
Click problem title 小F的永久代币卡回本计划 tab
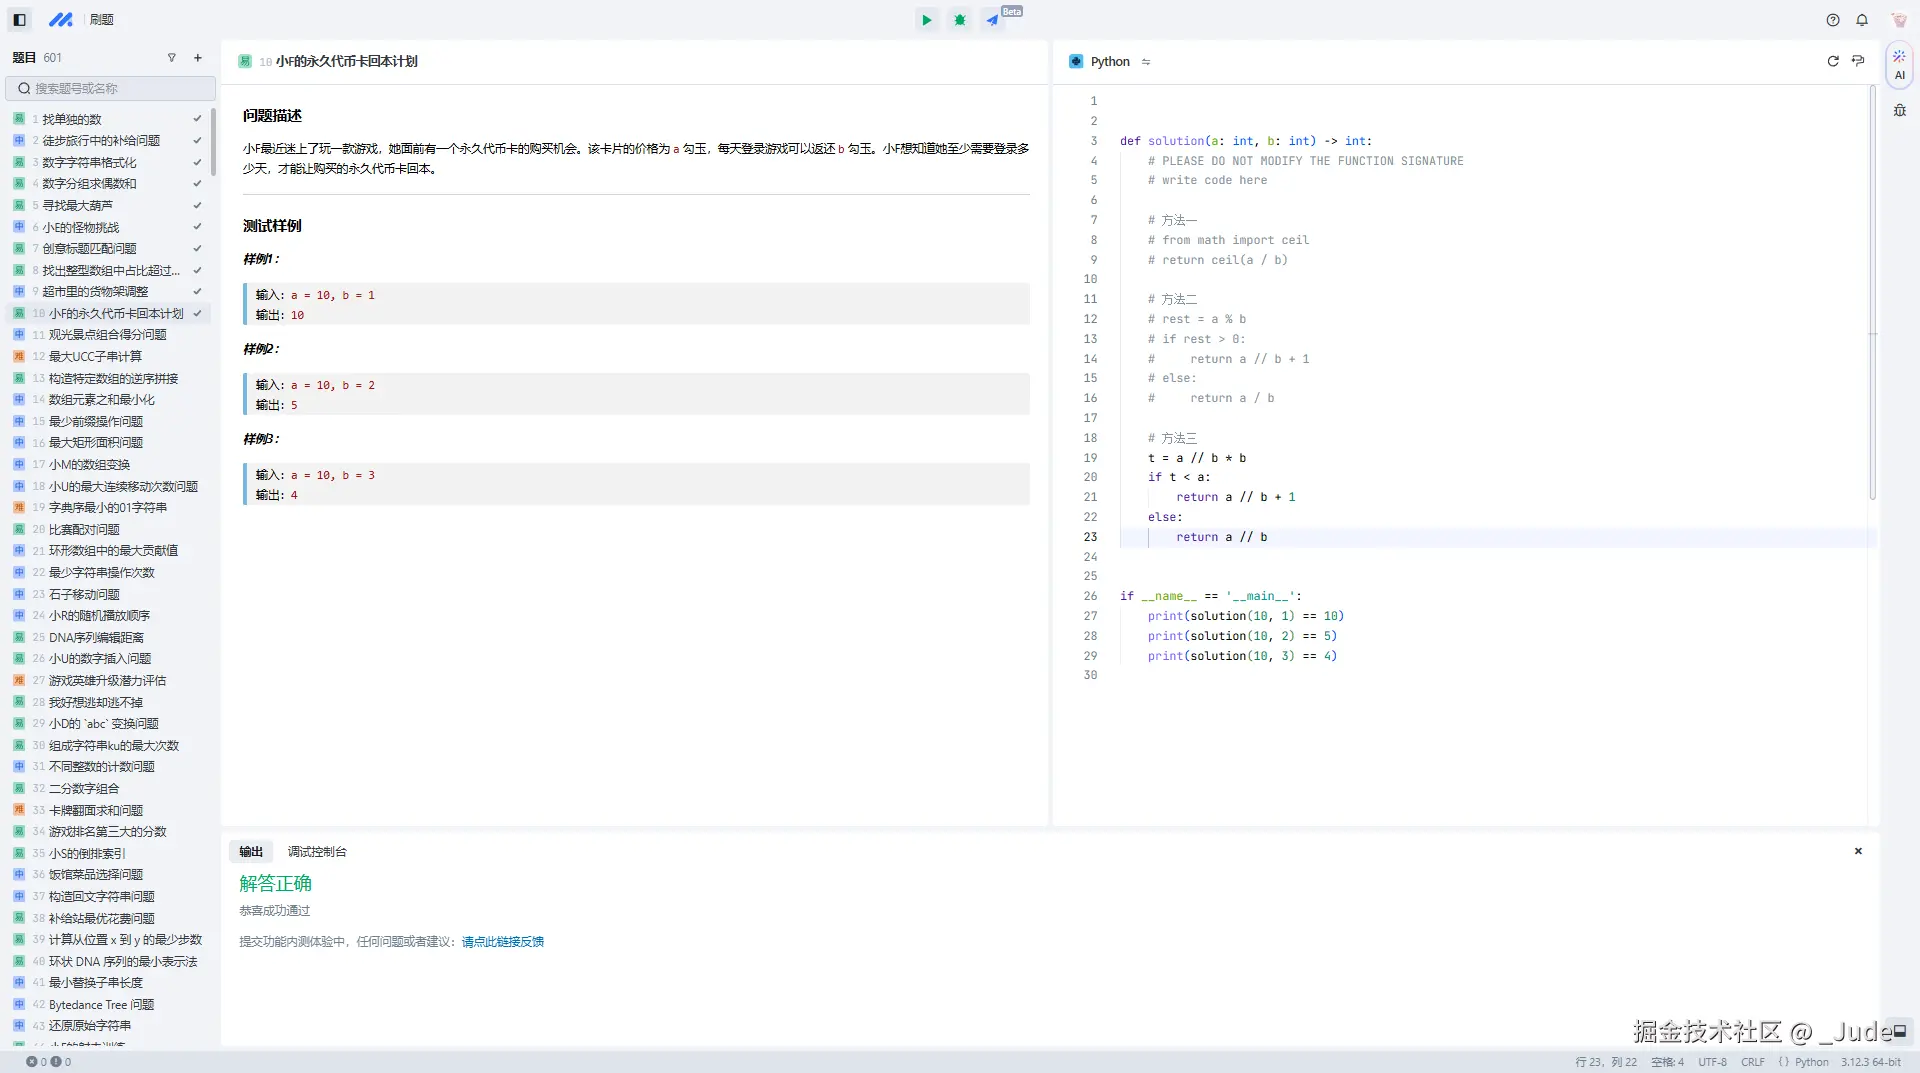pos(346,61)
